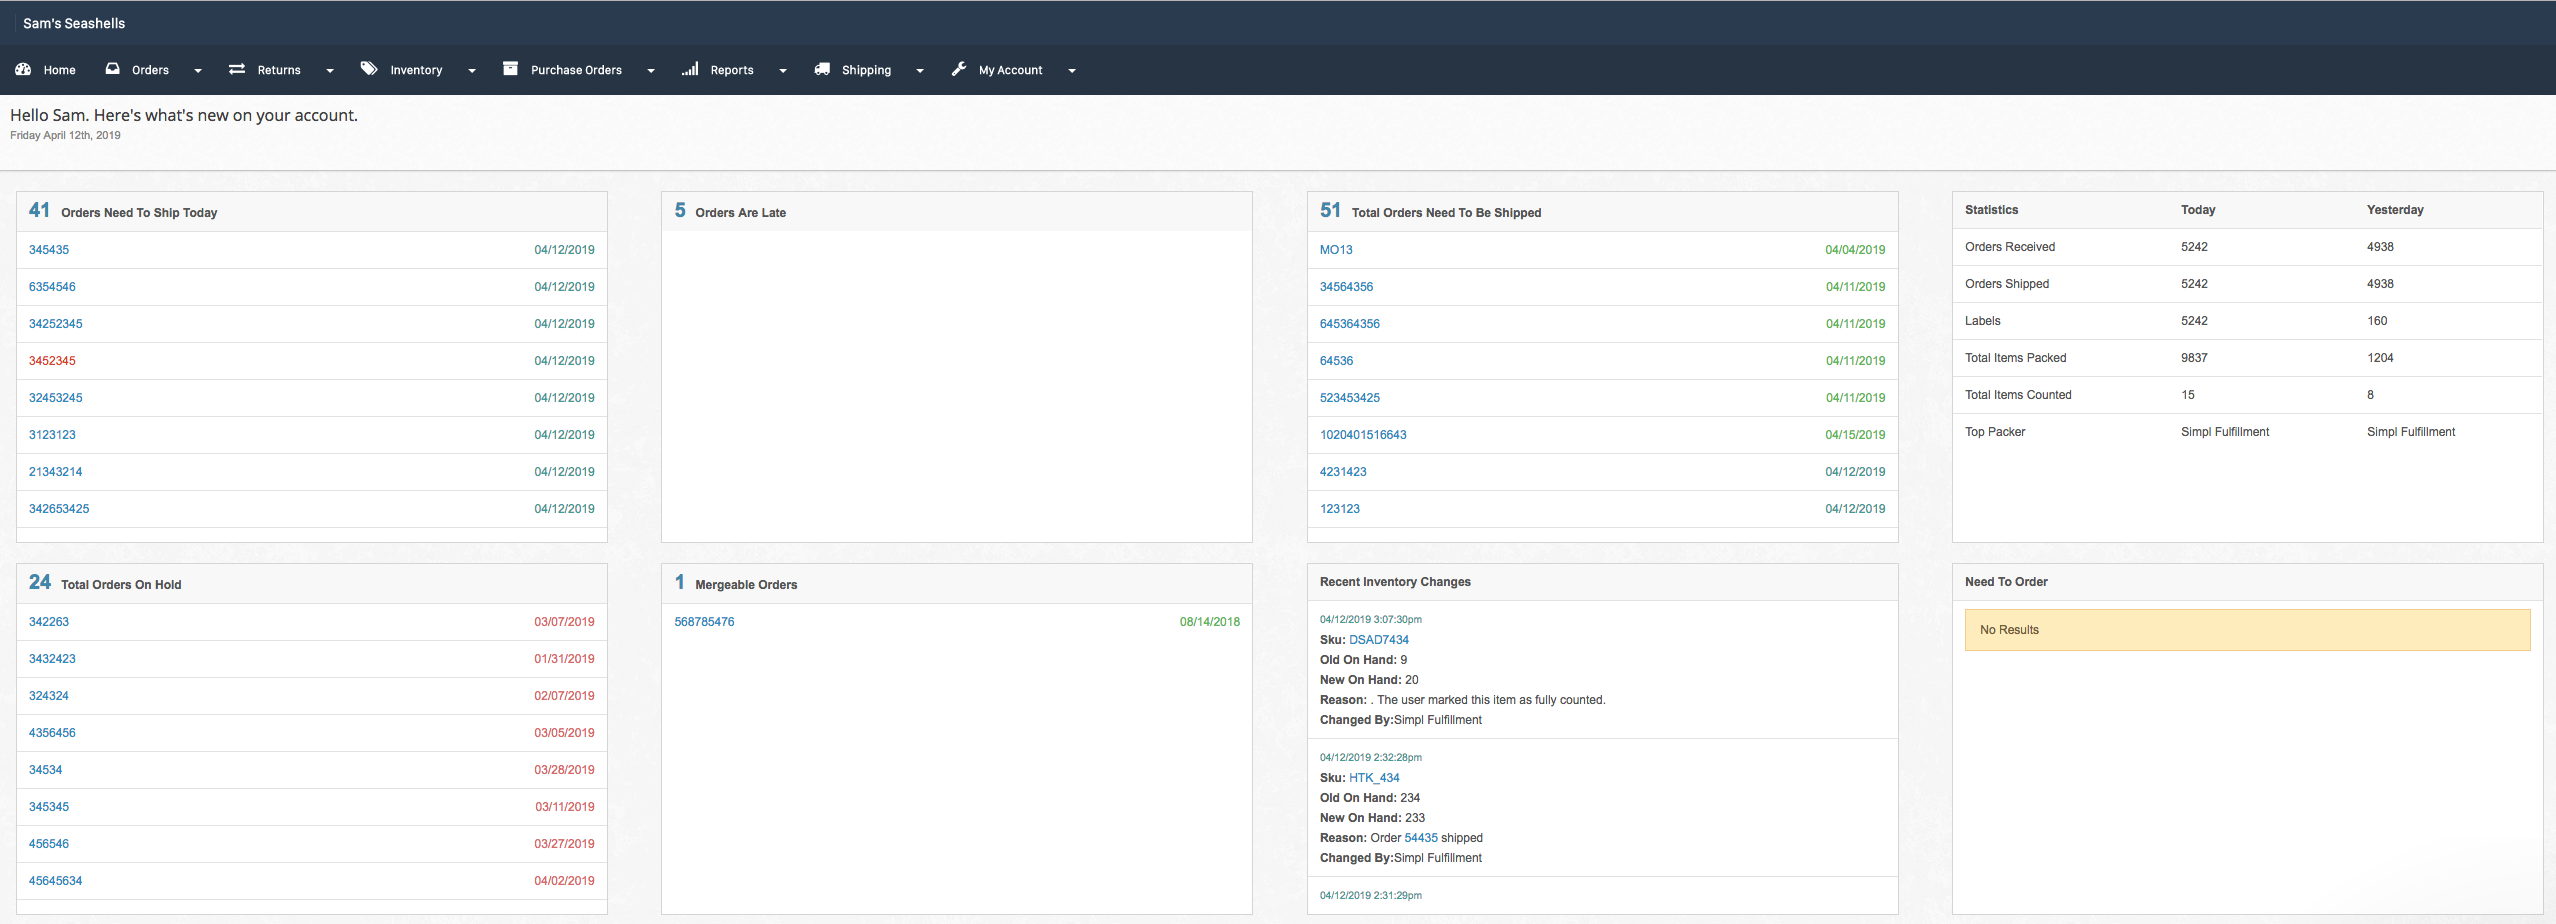This screenshot has height=924, width=2556.
Task: Click the date 03/07/2019 for order 342263
Action: [x=564, y=622]
